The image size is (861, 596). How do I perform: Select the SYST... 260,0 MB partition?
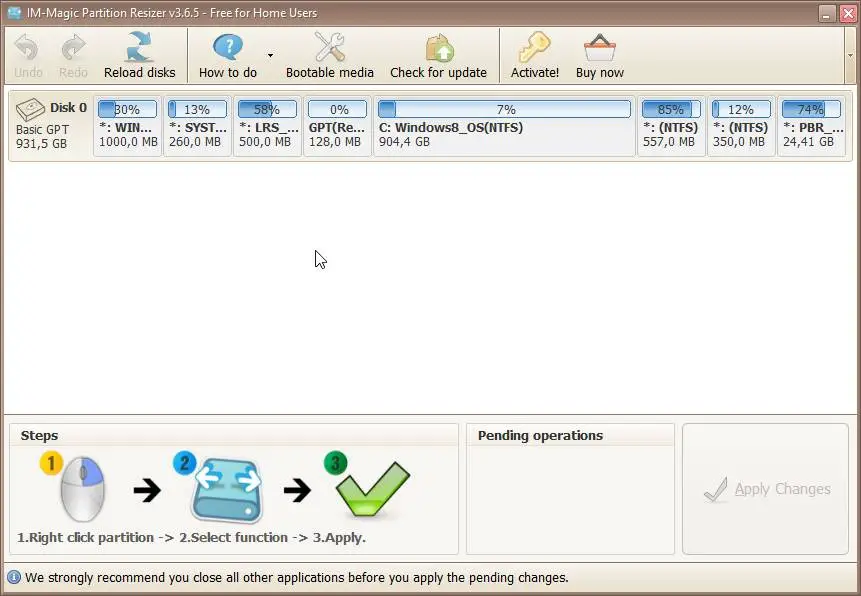coord(197,126)
